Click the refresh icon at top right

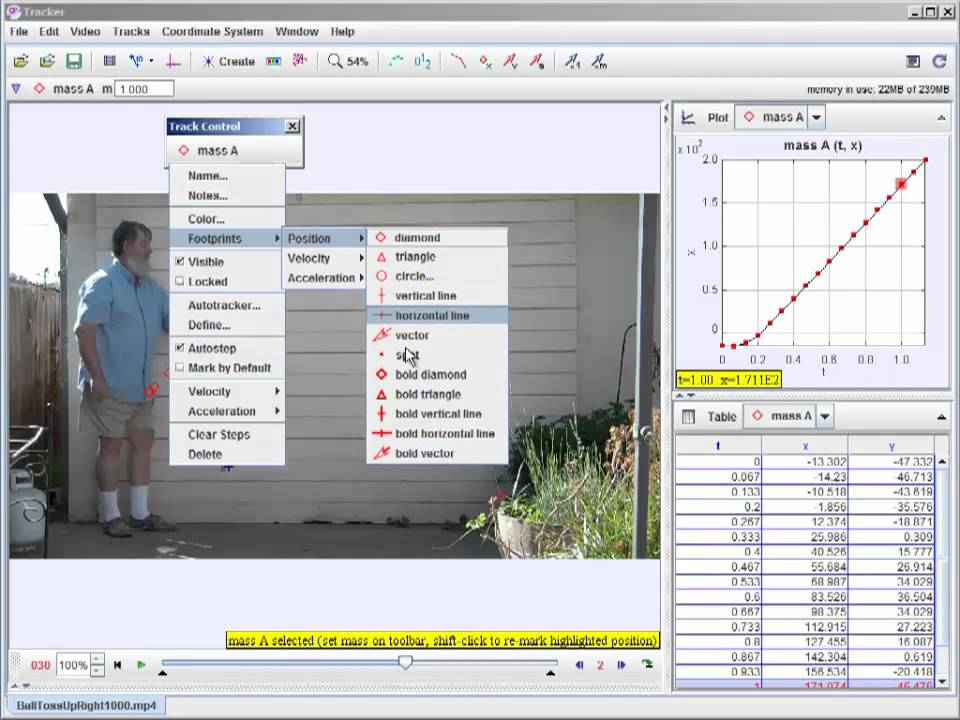(939, 61)
